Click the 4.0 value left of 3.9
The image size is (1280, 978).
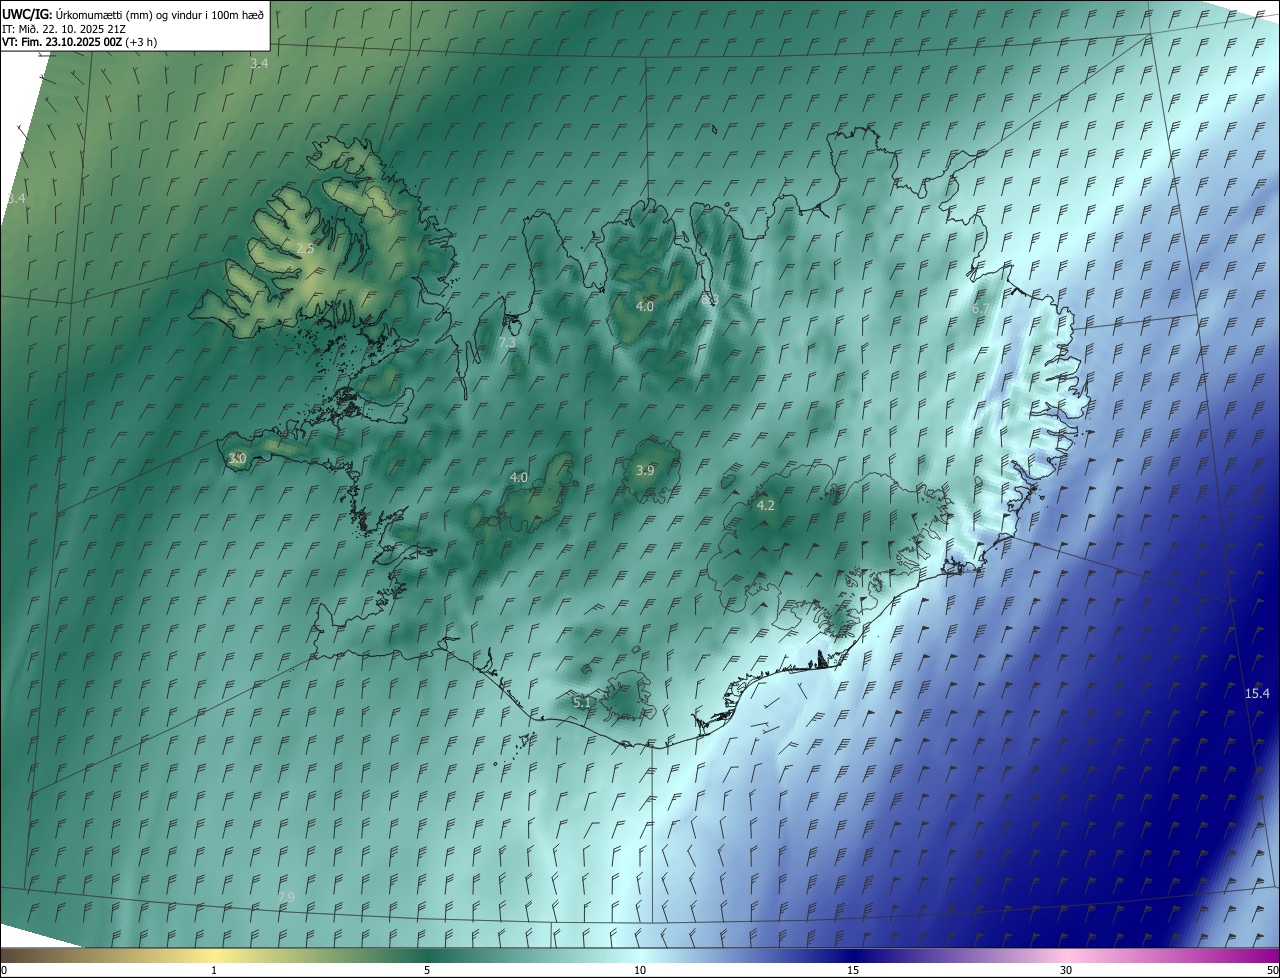coord(518,478)
